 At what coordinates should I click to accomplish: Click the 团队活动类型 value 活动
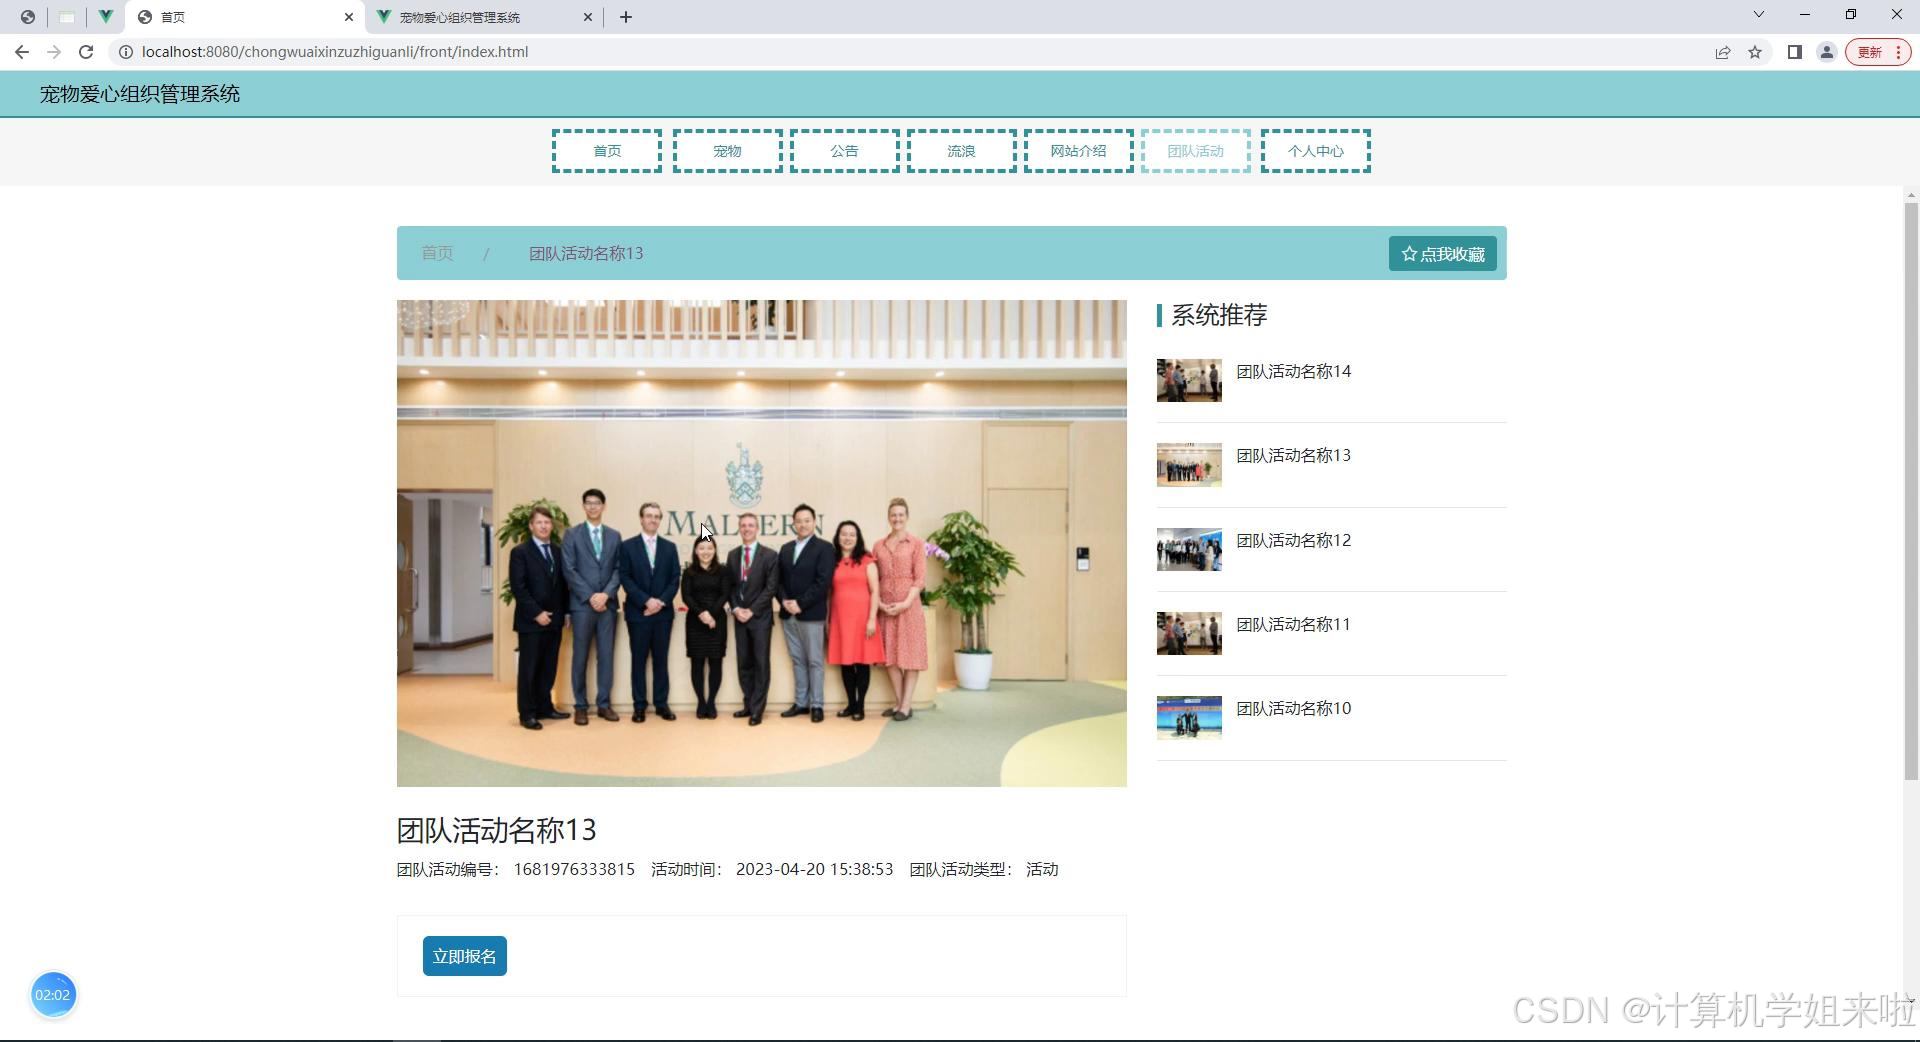coord(1042,869)
